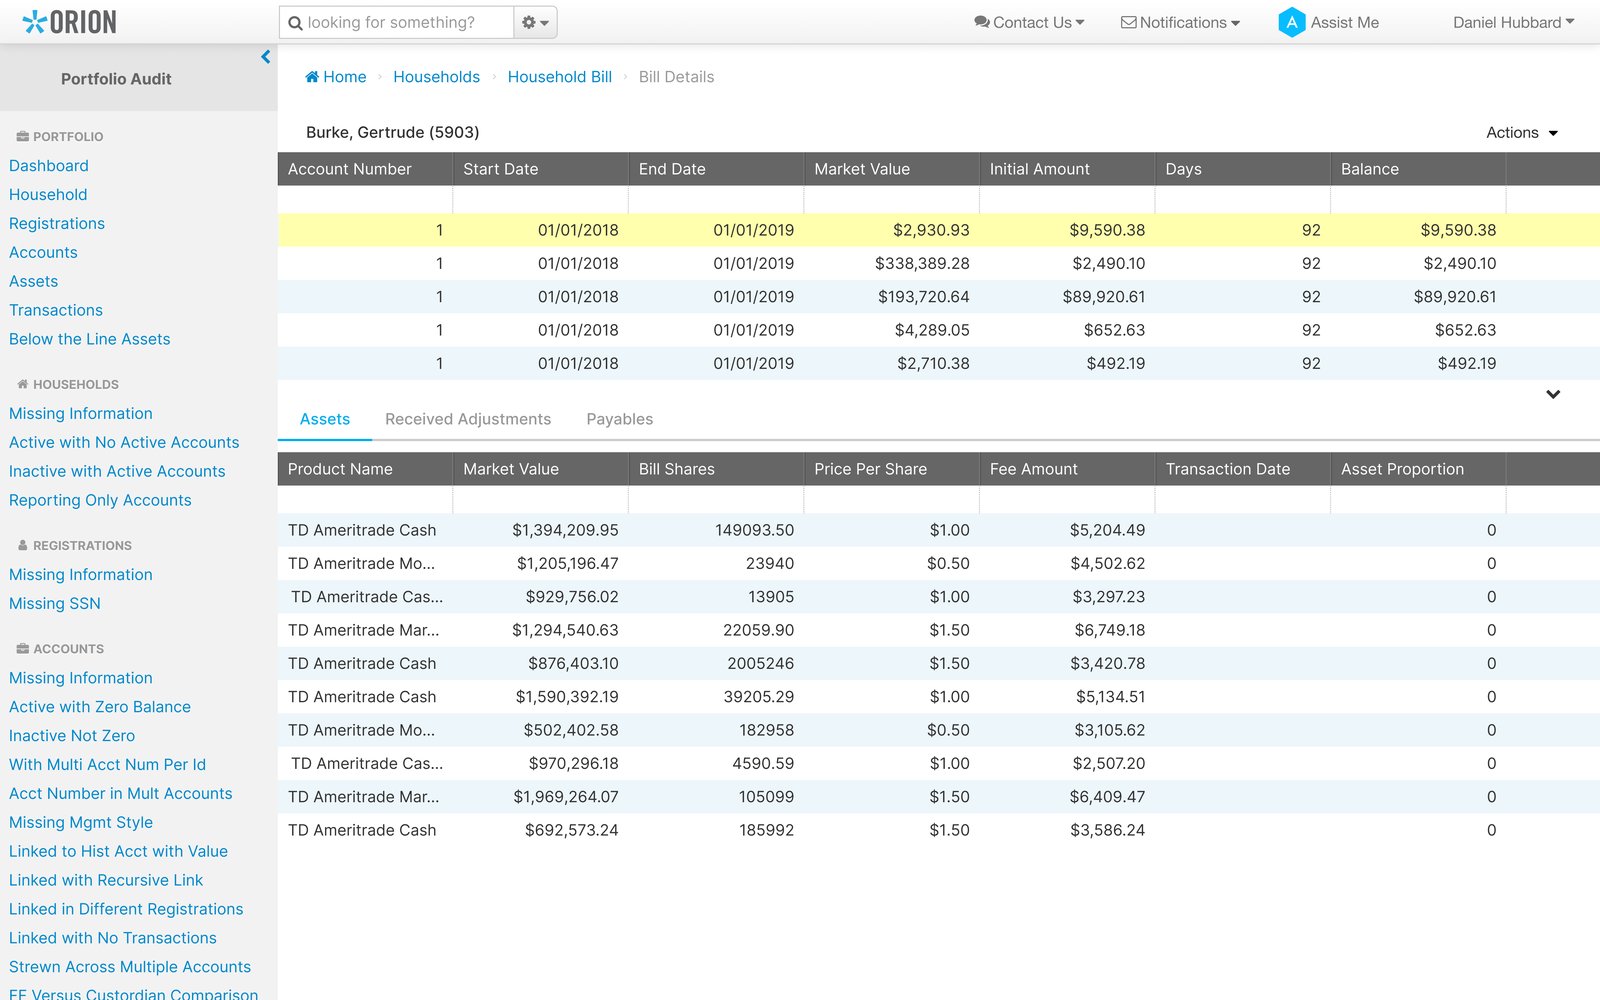
Task: Select asset with market value $1,394,209.95
Action: [x=939, y=530]
